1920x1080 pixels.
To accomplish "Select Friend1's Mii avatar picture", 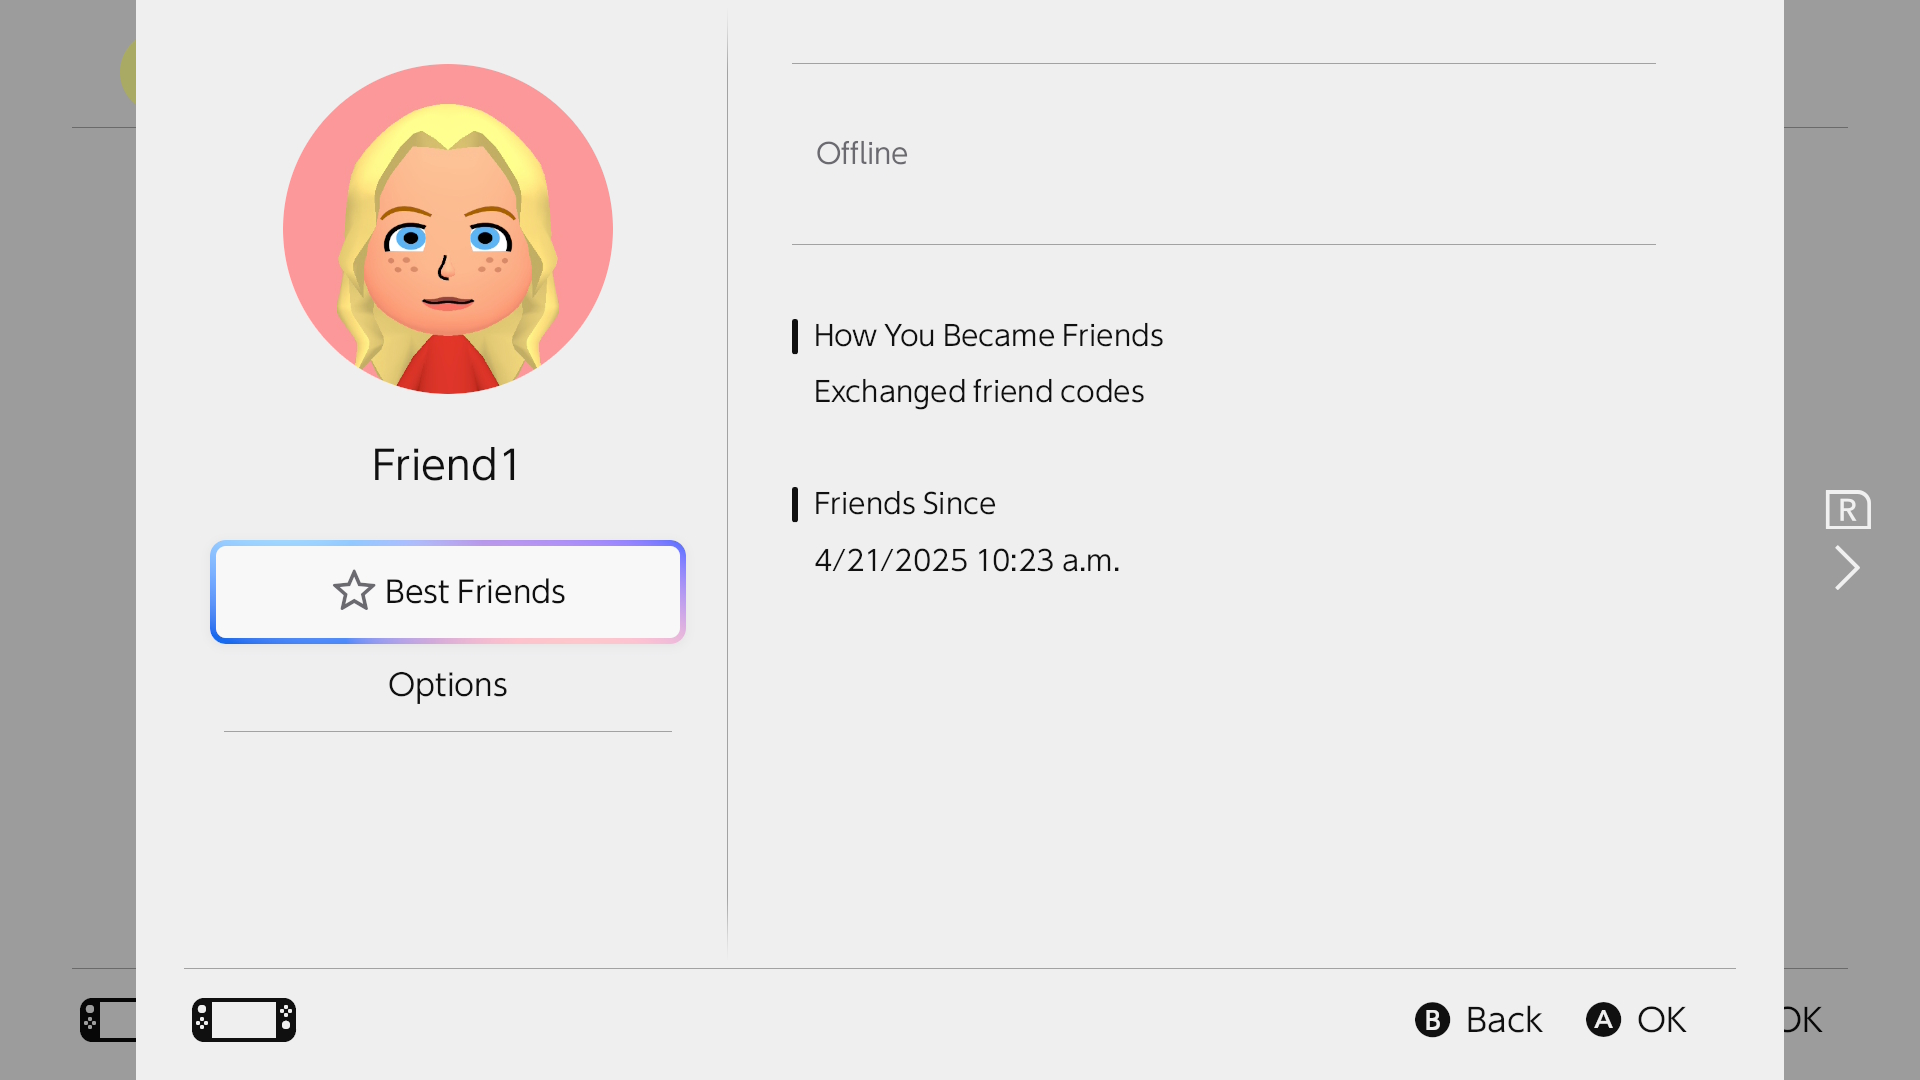I will pyautogui.click(x=448, y=229).
